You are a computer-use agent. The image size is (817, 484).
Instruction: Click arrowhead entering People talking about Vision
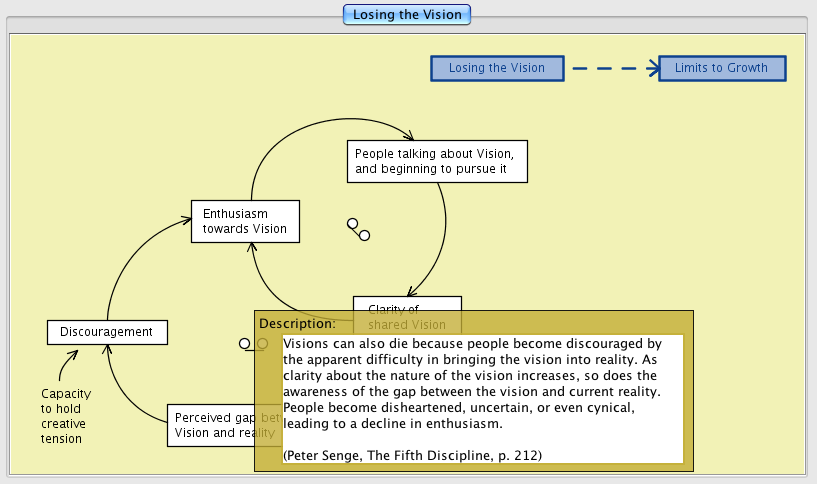coord(407,137)
